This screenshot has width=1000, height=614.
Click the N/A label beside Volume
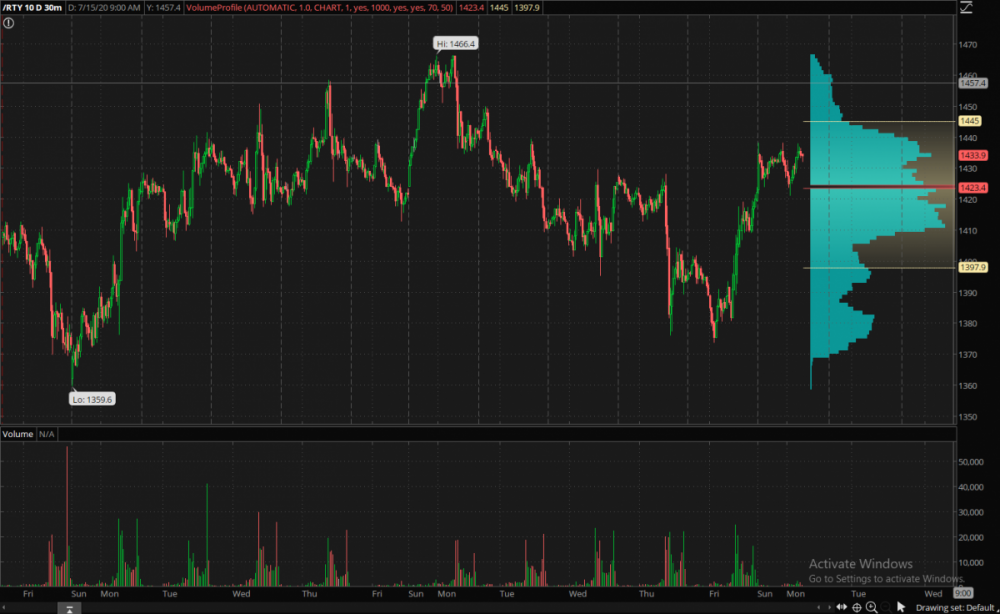(x=47, y=434)
